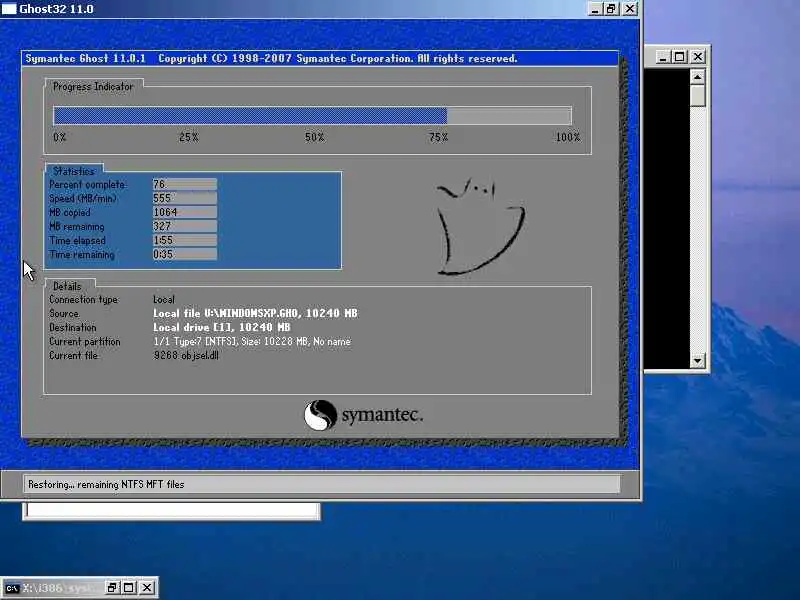
Task: Minimize the Ghost32 11.0 window
Action: coord(595,9)
